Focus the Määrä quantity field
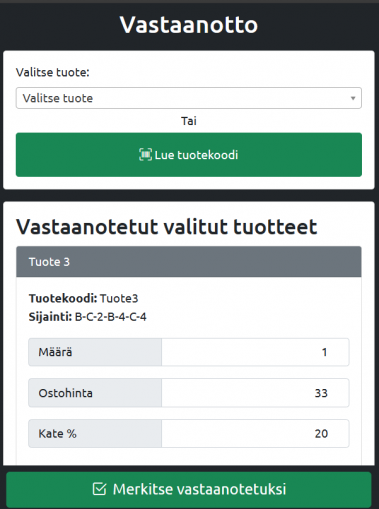The image size is (379, 509). pos(255,352)
